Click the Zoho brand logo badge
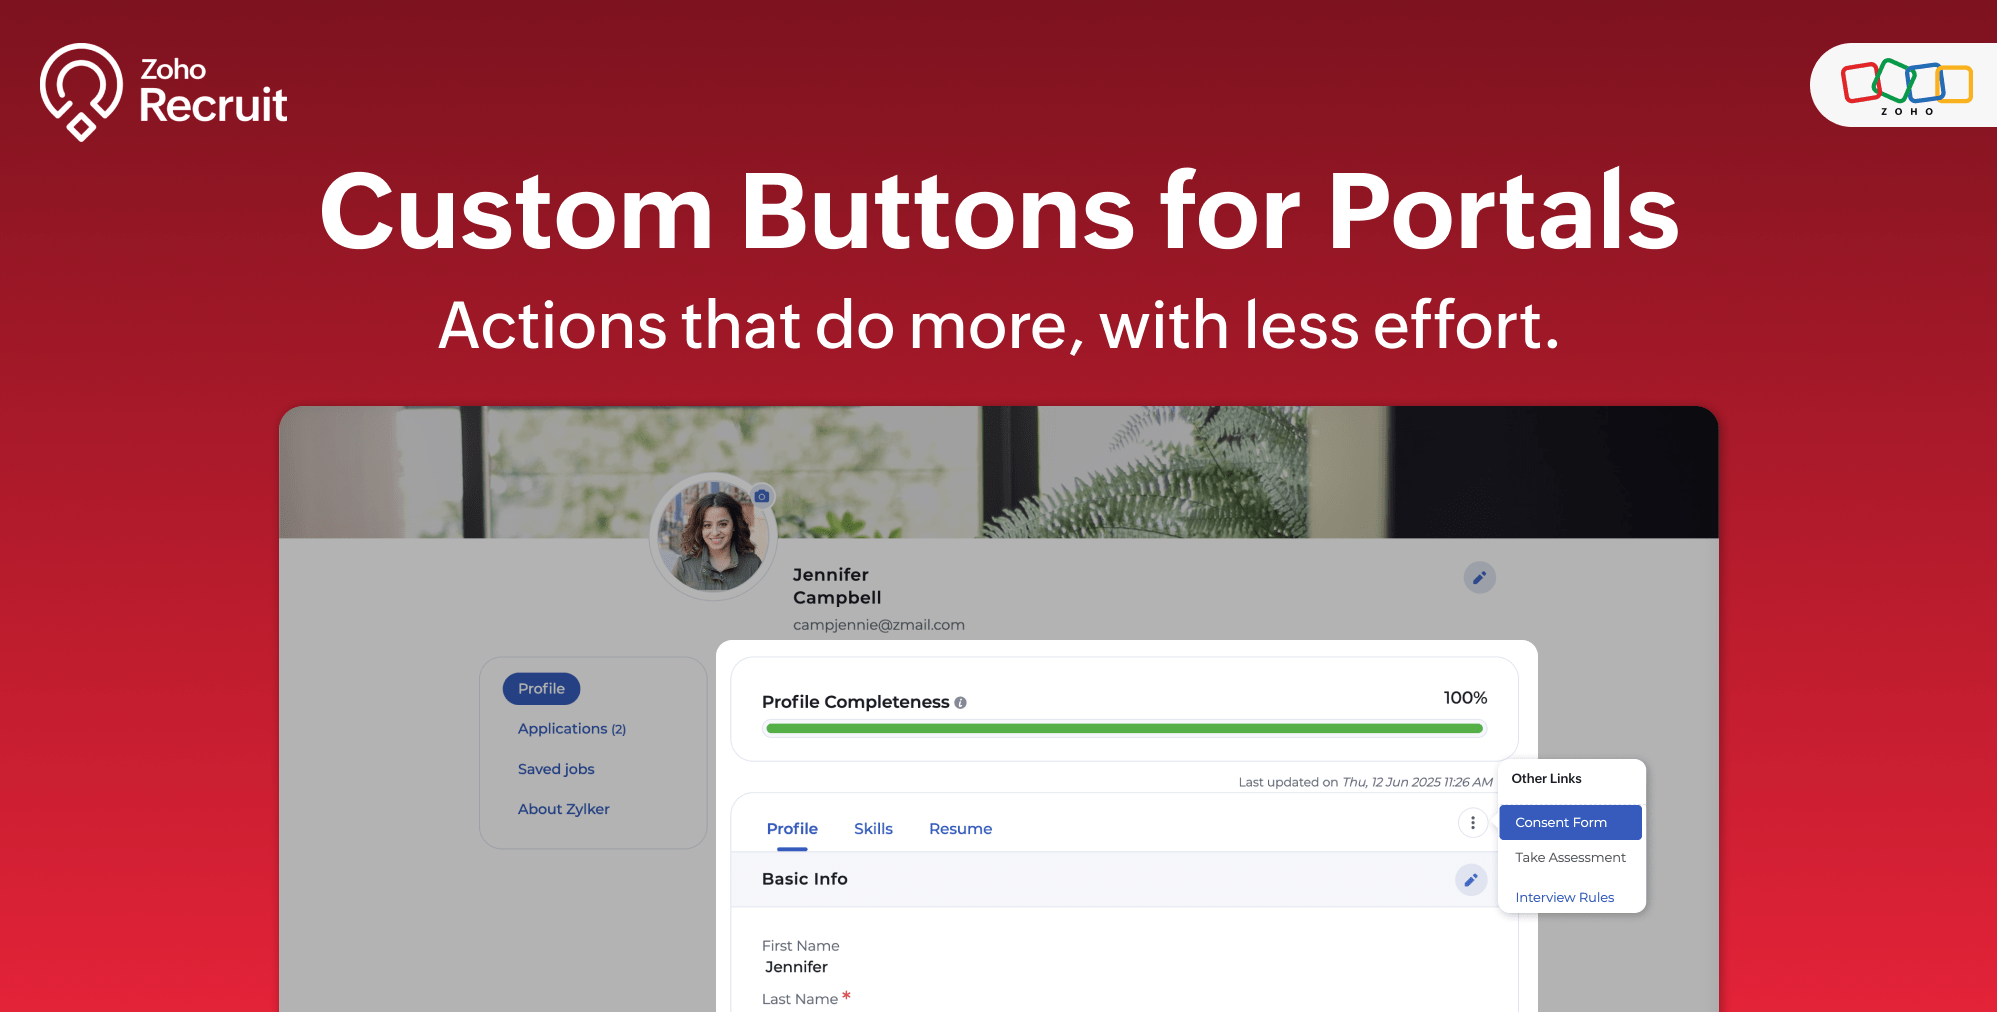1997x1012 pixels. tap(1905, 85)
